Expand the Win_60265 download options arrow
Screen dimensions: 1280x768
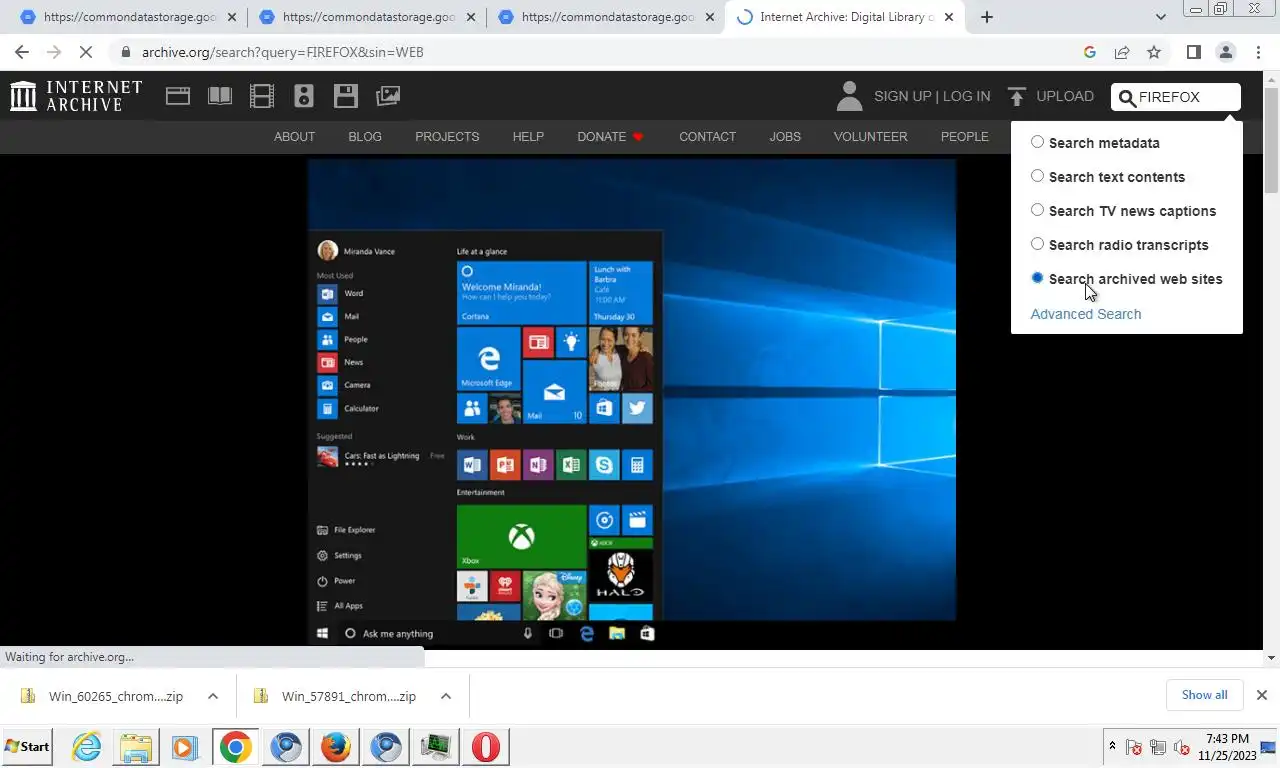[213, 696]
